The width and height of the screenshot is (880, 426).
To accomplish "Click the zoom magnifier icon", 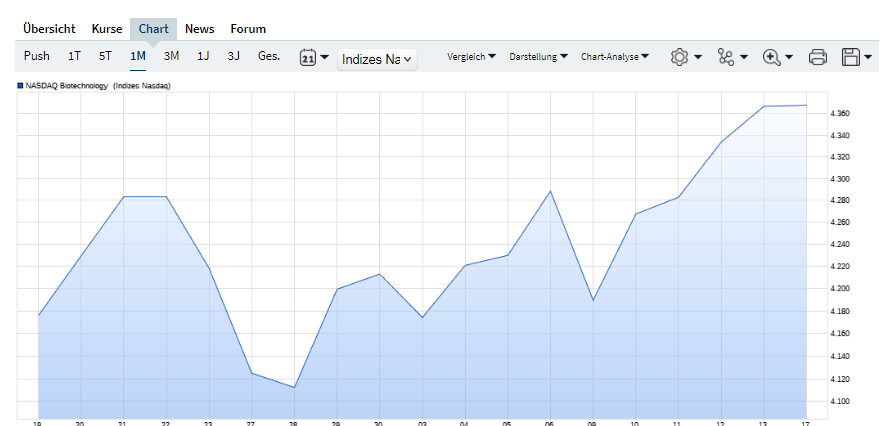I will (772, 57).
